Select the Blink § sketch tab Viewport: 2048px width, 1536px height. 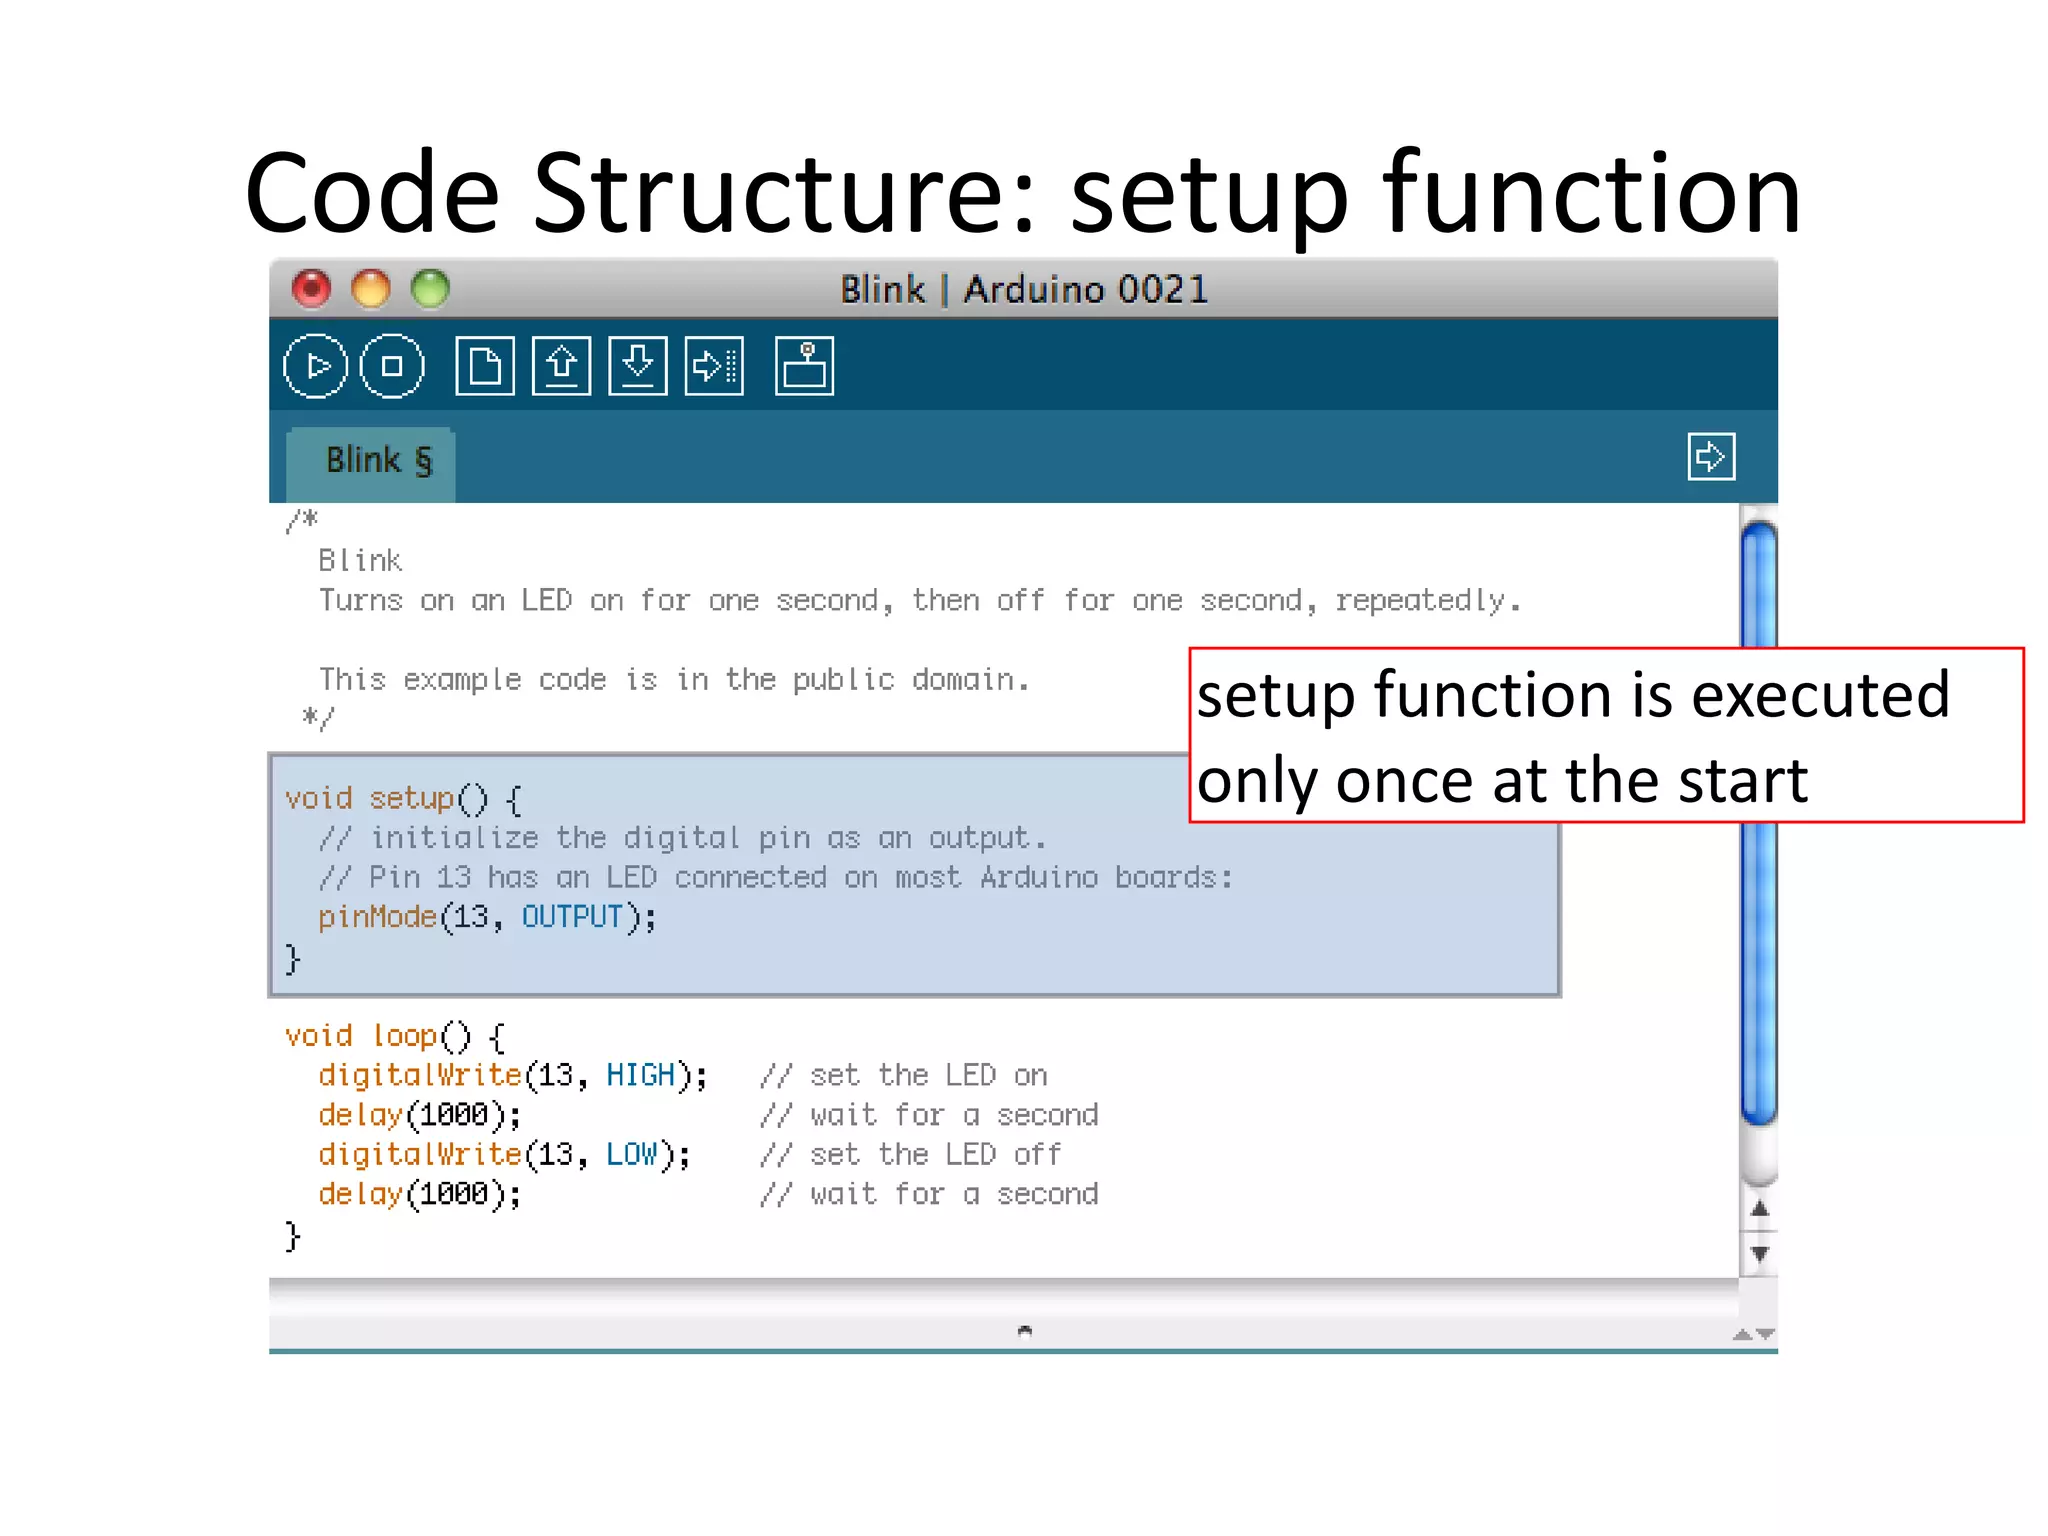pos(378,461)
